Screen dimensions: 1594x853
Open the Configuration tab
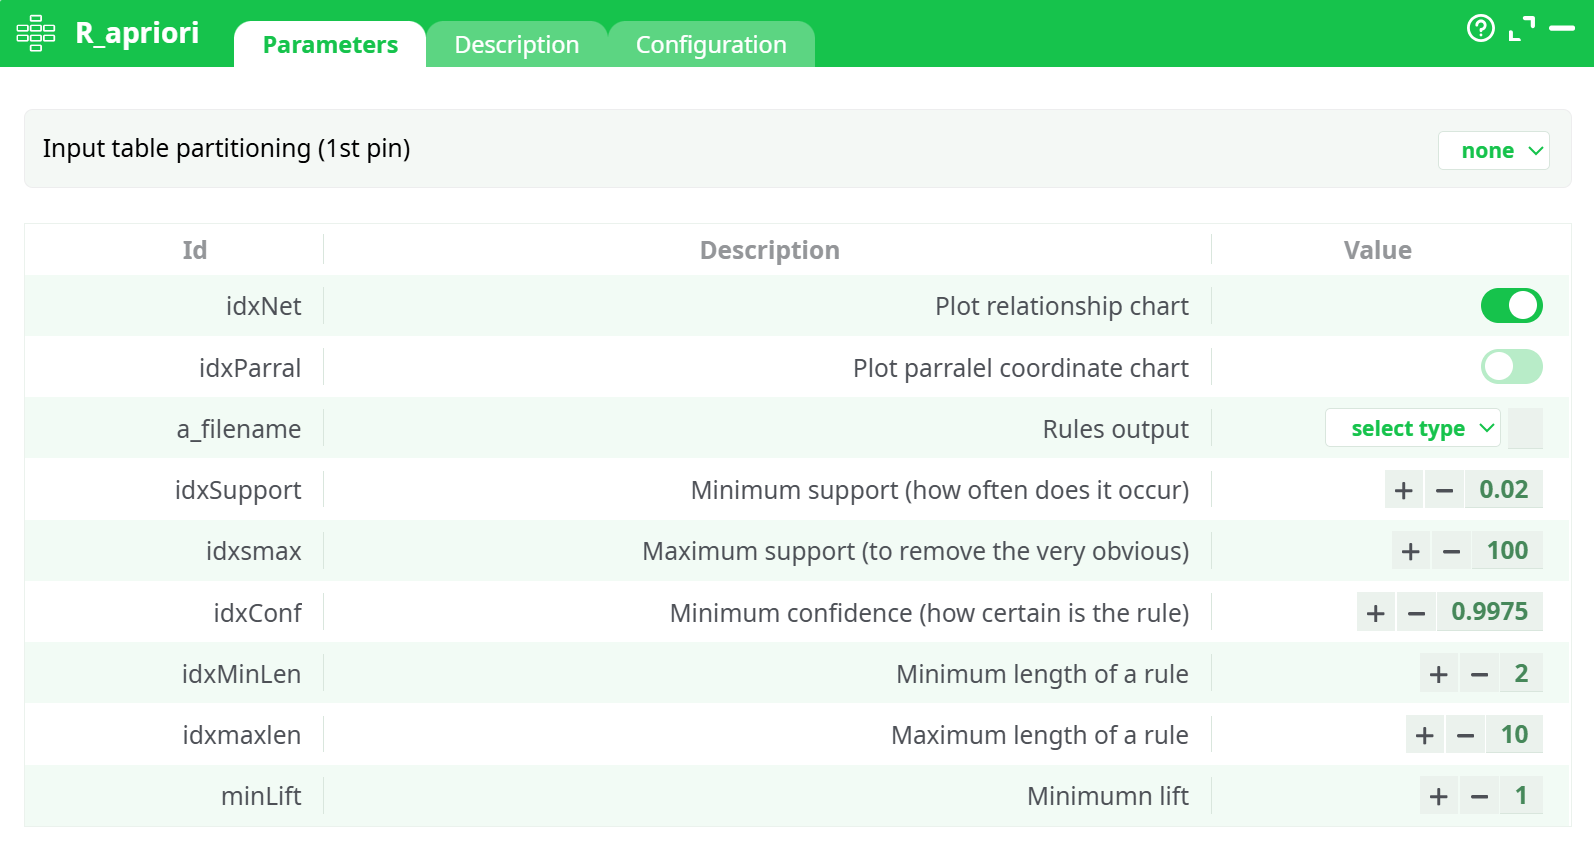pyautogui.click(x=711, y=45)
